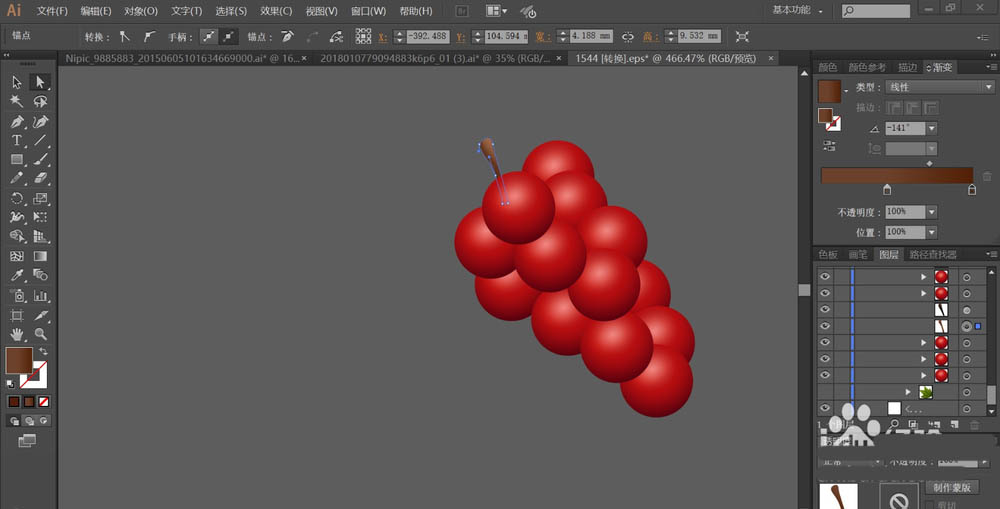Toggle visibility of the black stem layer
The height and width of the screenshot is (509, 1000).
tap(825, 309)
